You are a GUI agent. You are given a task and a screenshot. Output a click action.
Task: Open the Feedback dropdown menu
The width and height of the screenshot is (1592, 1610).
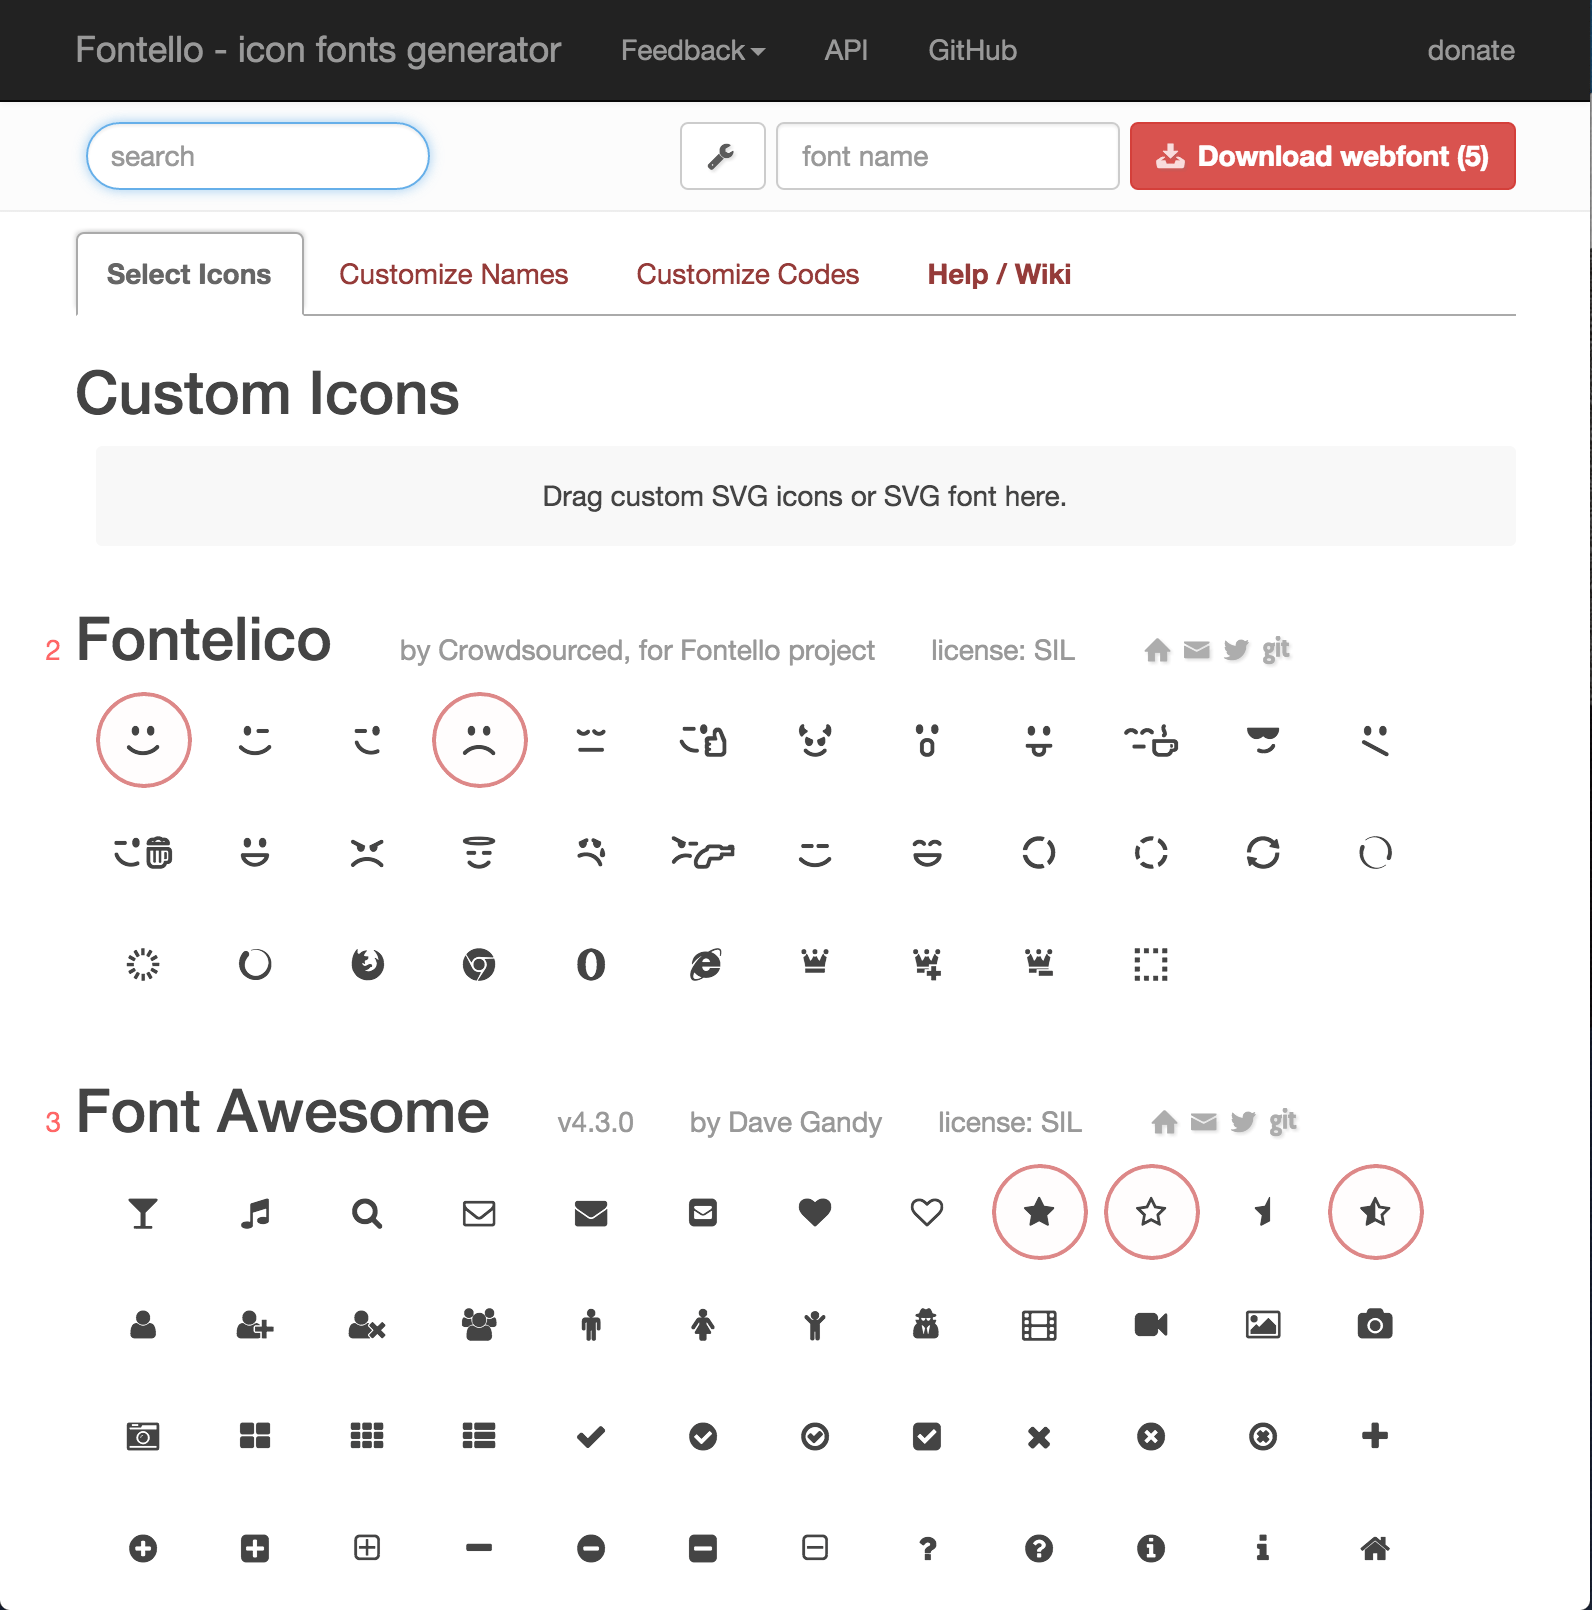(692, 50)
